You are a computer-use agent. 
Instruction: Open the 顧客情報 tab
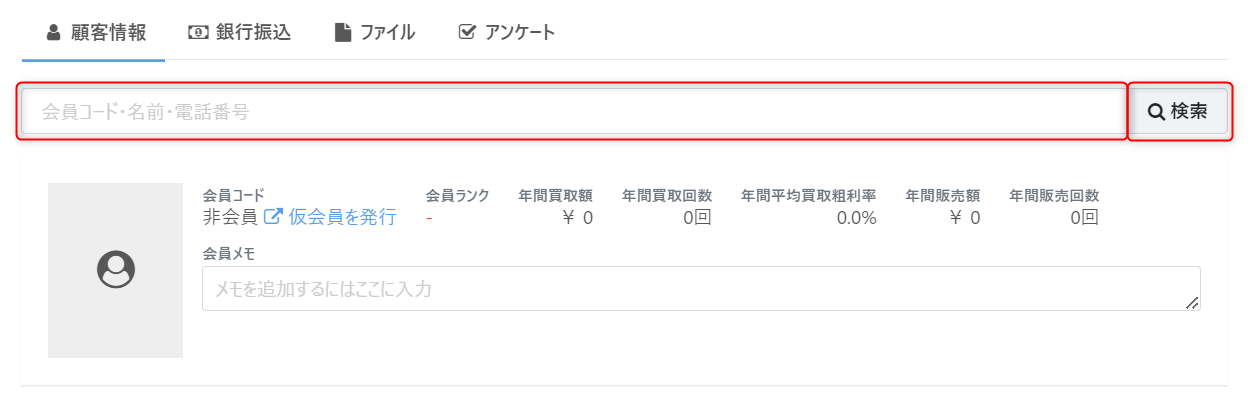pyautogui.click(x=96, y=33)
